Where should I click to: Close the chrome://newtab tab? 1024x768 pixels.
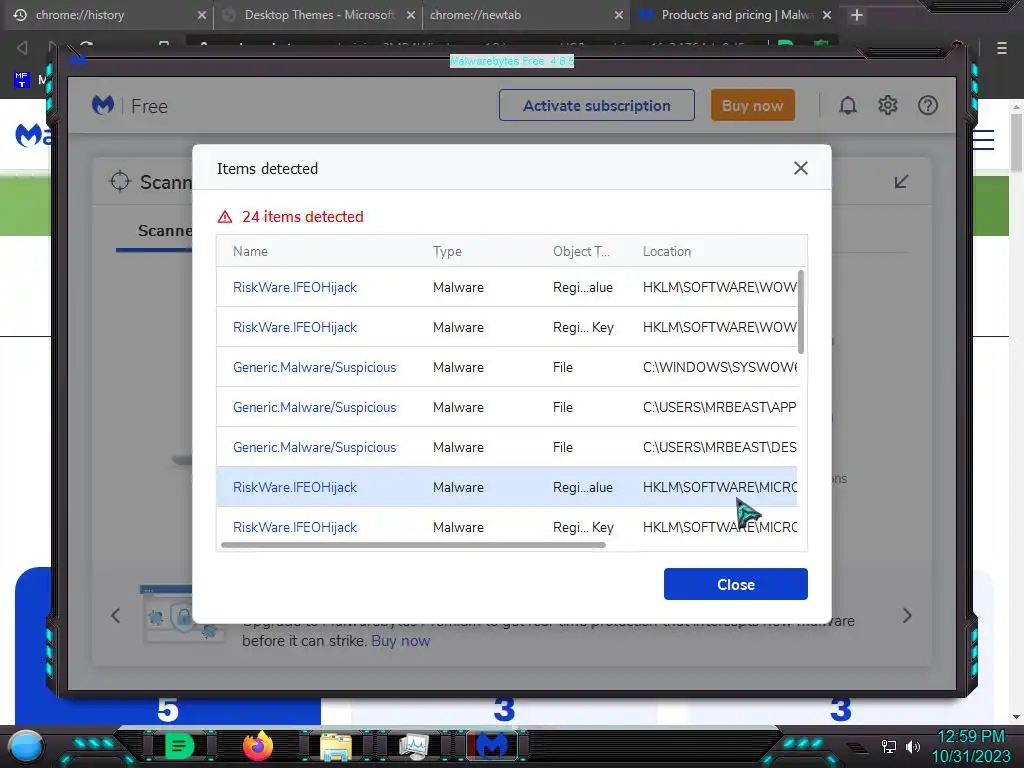pyautogui.click(x=618, y=15)
